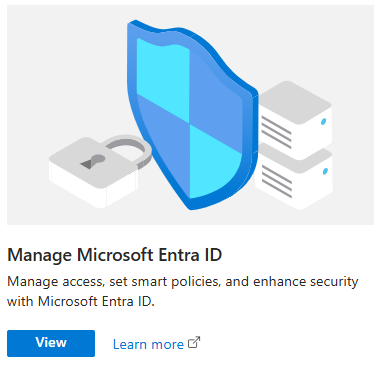Click the external link icon beside Learn more

tap(194, 343)
